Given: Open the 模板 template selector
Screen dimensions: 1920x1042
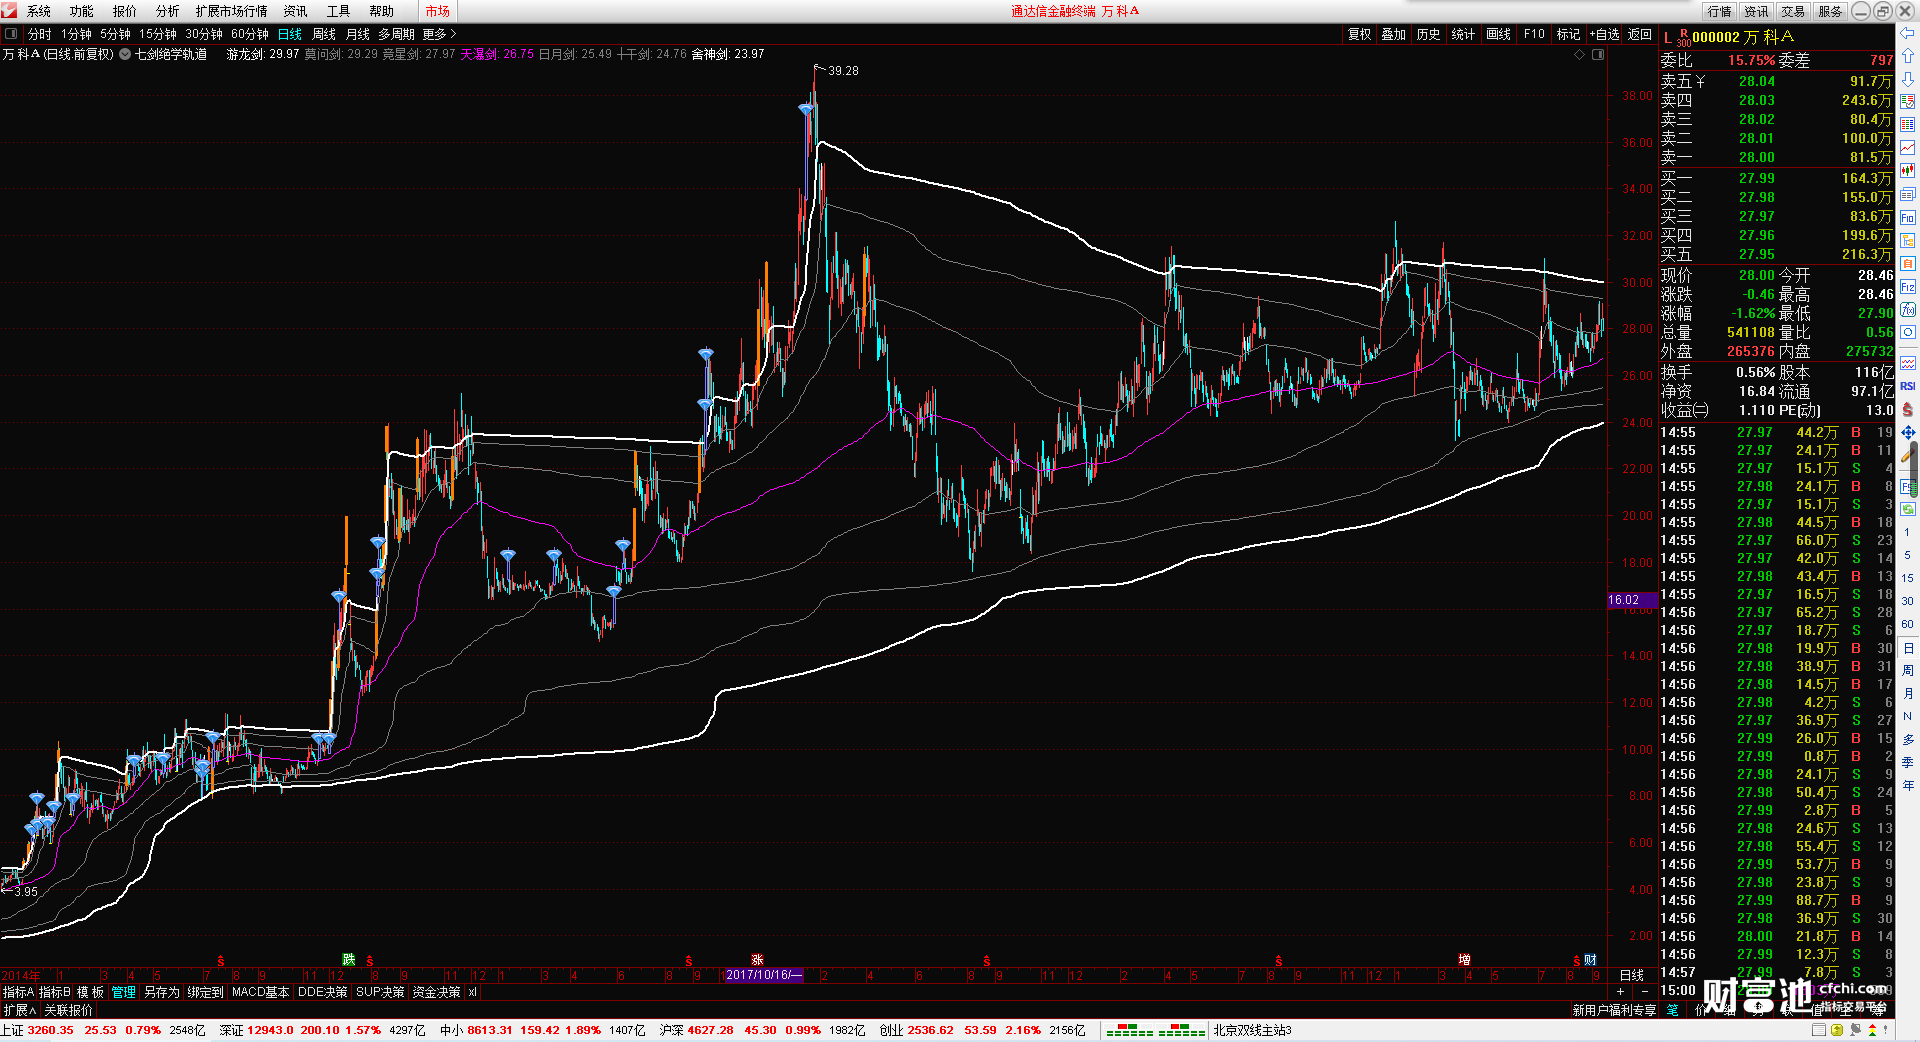Looking at the screenshot, I should 91,992.
